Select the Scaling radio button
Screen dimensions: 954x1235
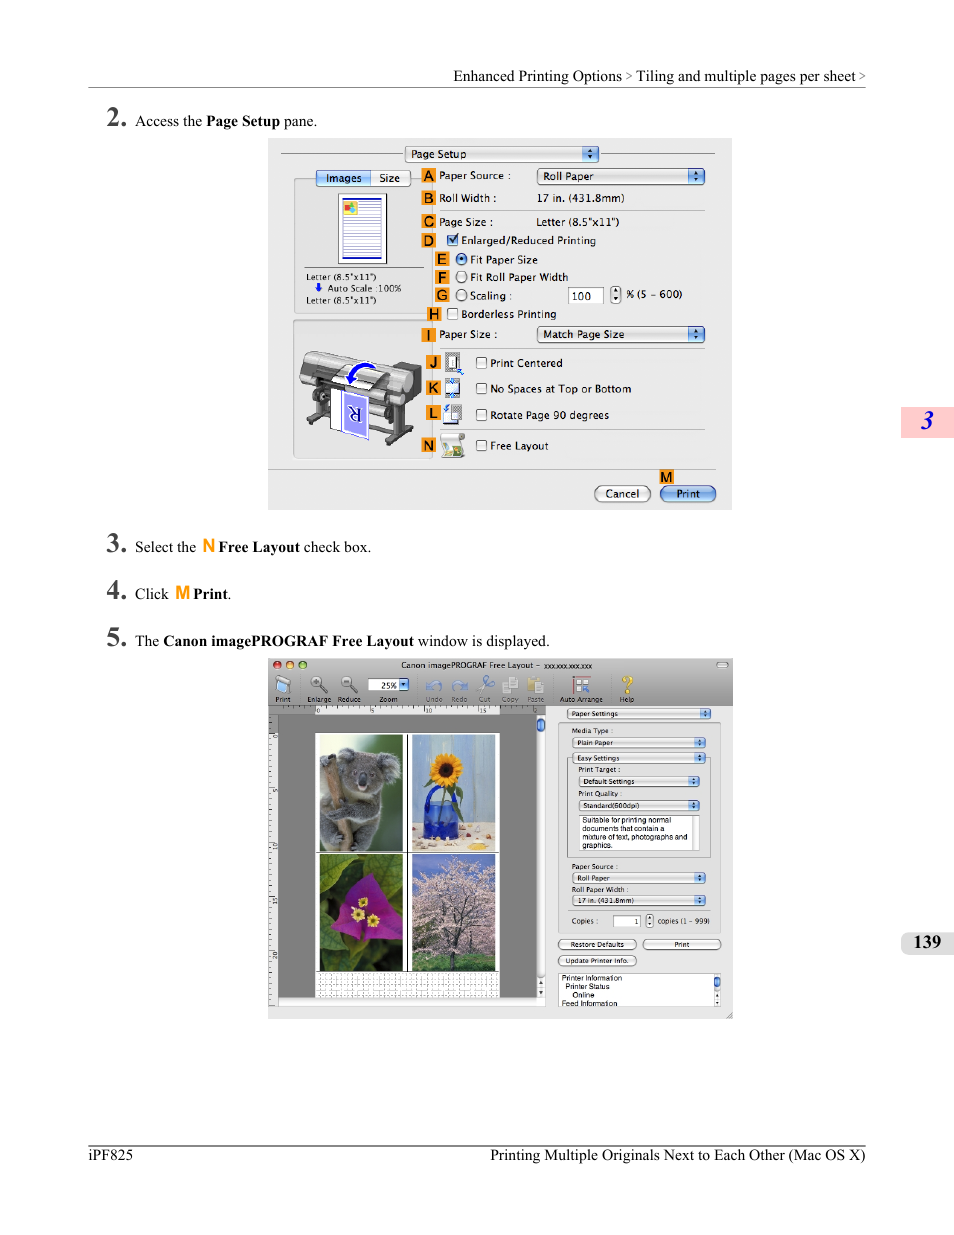coord(461,295)
